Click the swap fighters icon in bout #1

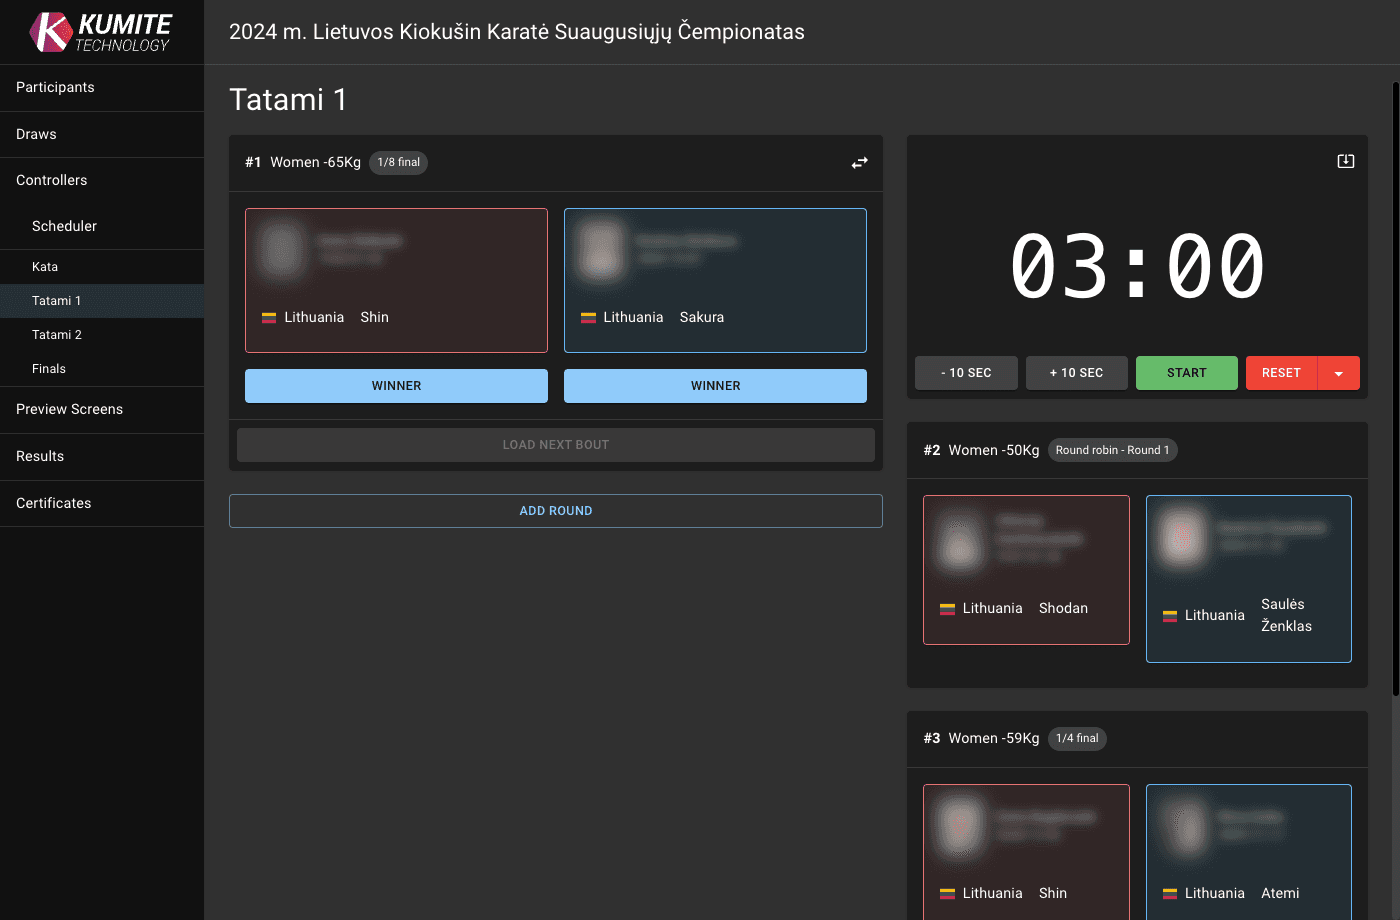point(859,162)
